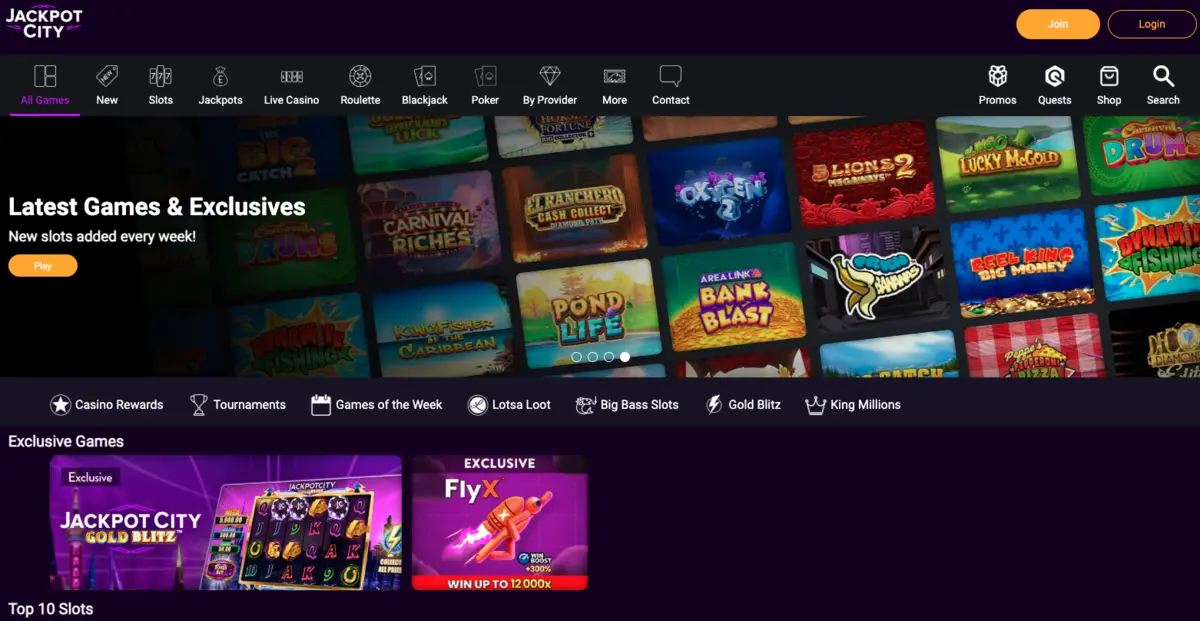The image size is (1200, 621).
Task: Click the Pond Life game tile
Action: (x=588, y=312)
